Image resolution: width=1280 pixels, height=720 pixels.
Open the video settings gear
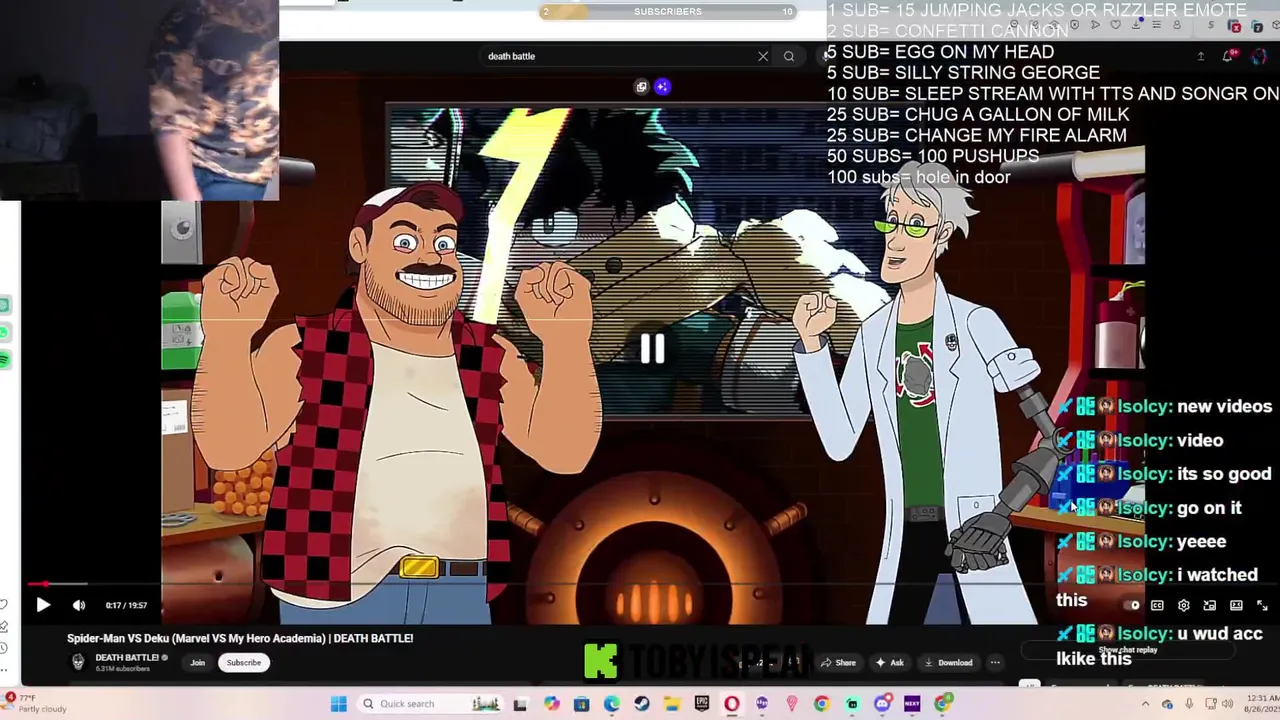click(1183, 605)
